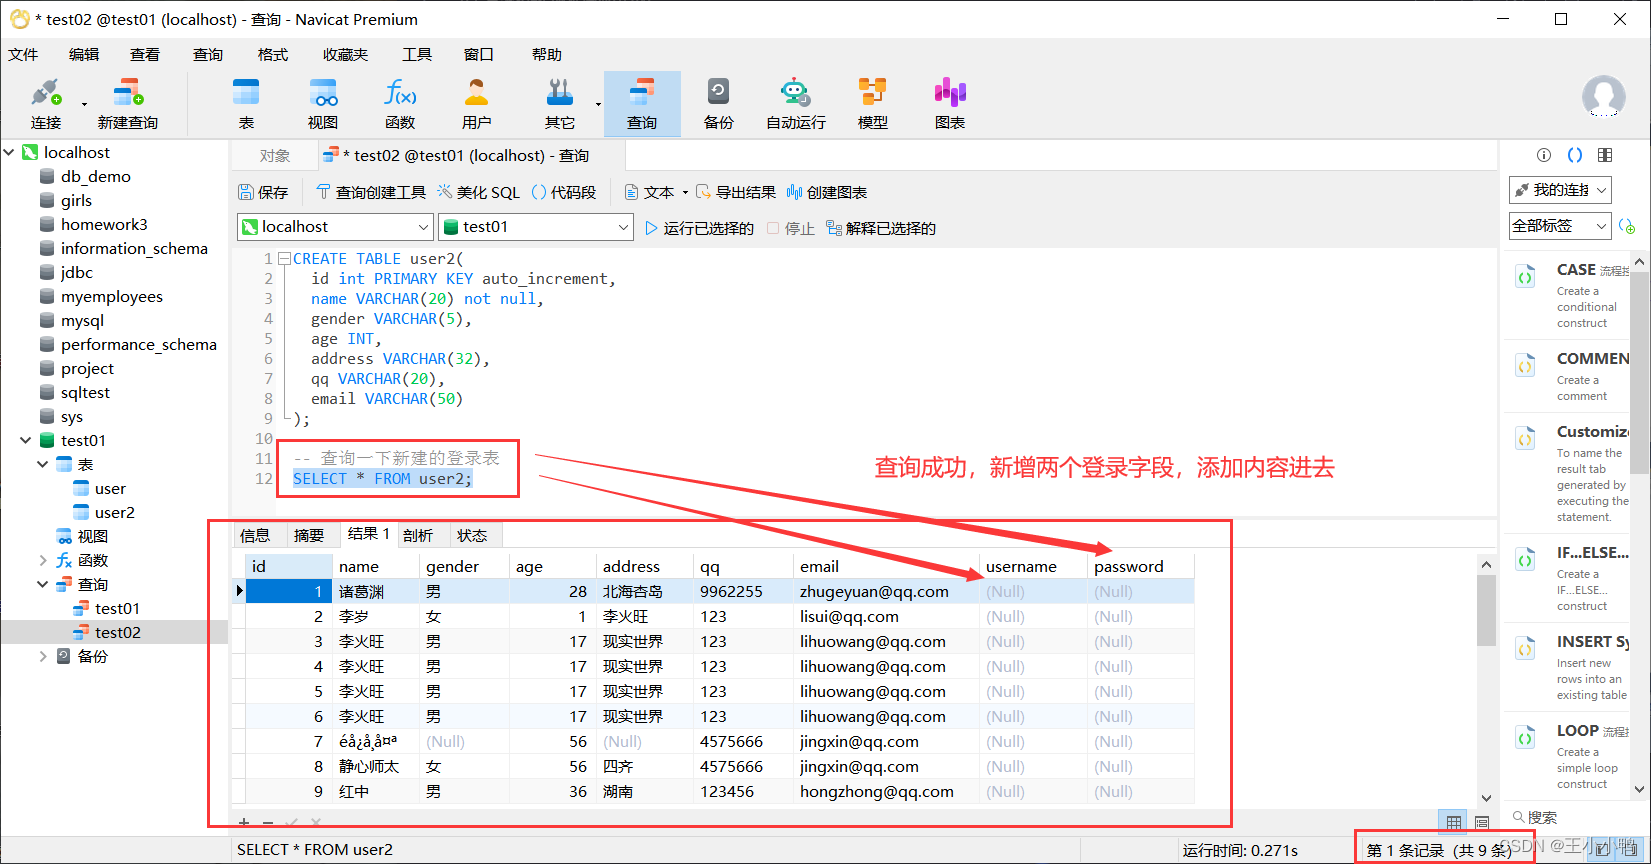1651x864 pixels.
Task: Select the zhugeyuan@qq.com email cell
Action: click(885, 591)
